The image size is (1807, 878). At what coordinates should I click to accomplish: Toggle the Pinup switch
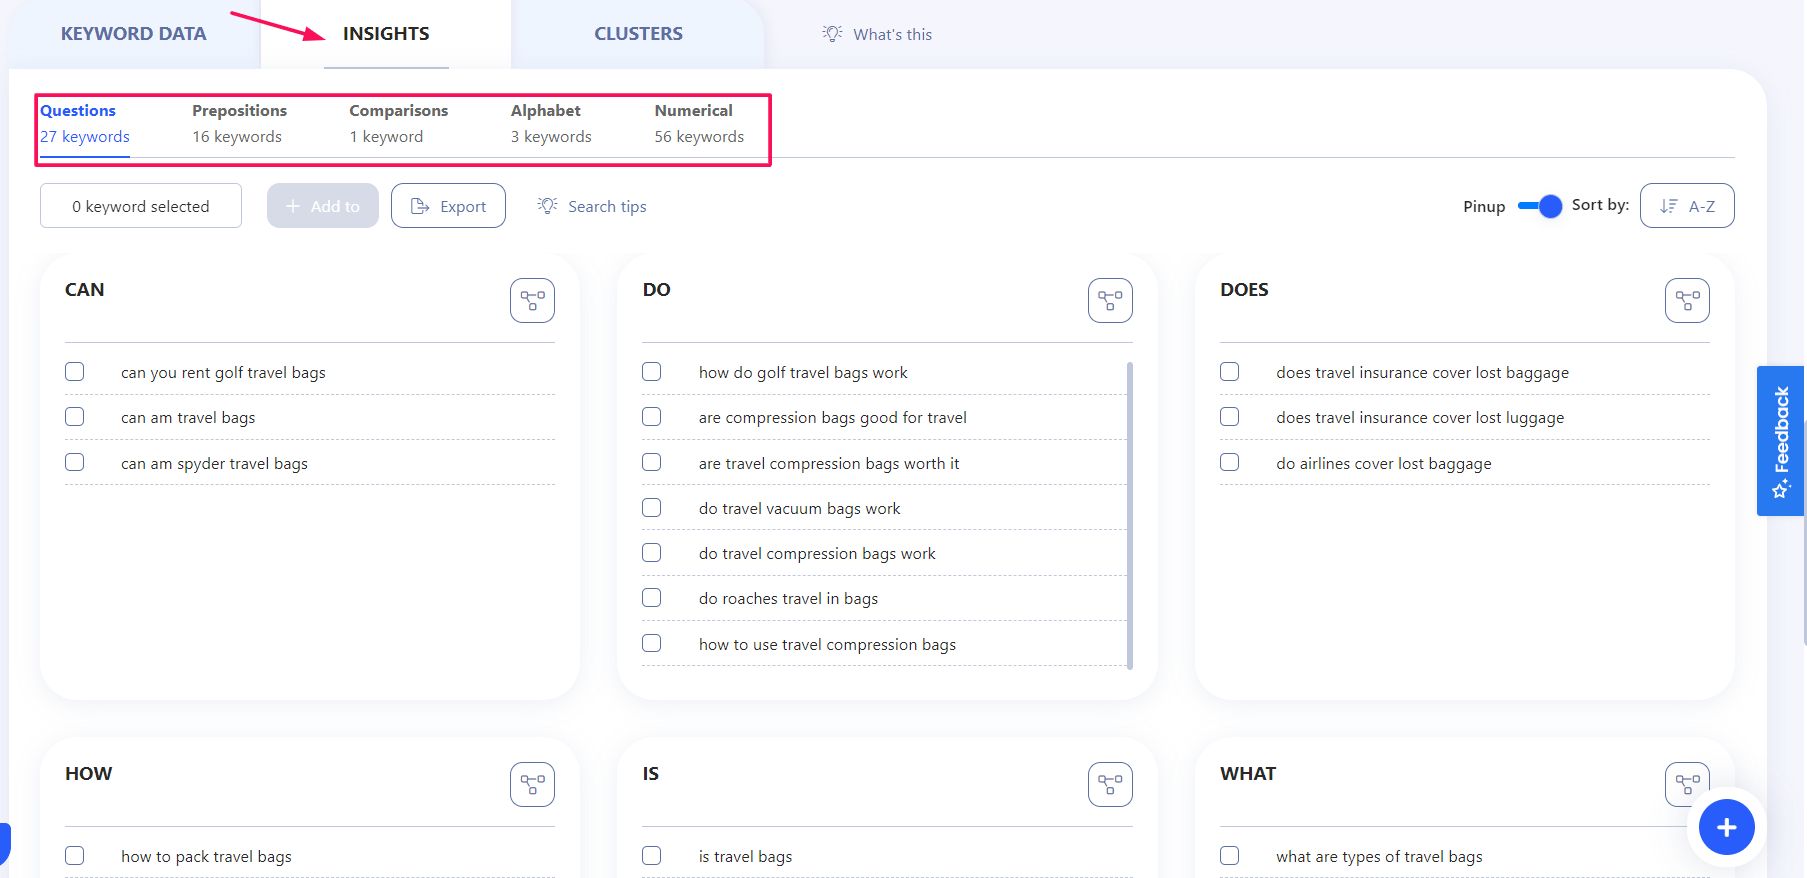1539,206
